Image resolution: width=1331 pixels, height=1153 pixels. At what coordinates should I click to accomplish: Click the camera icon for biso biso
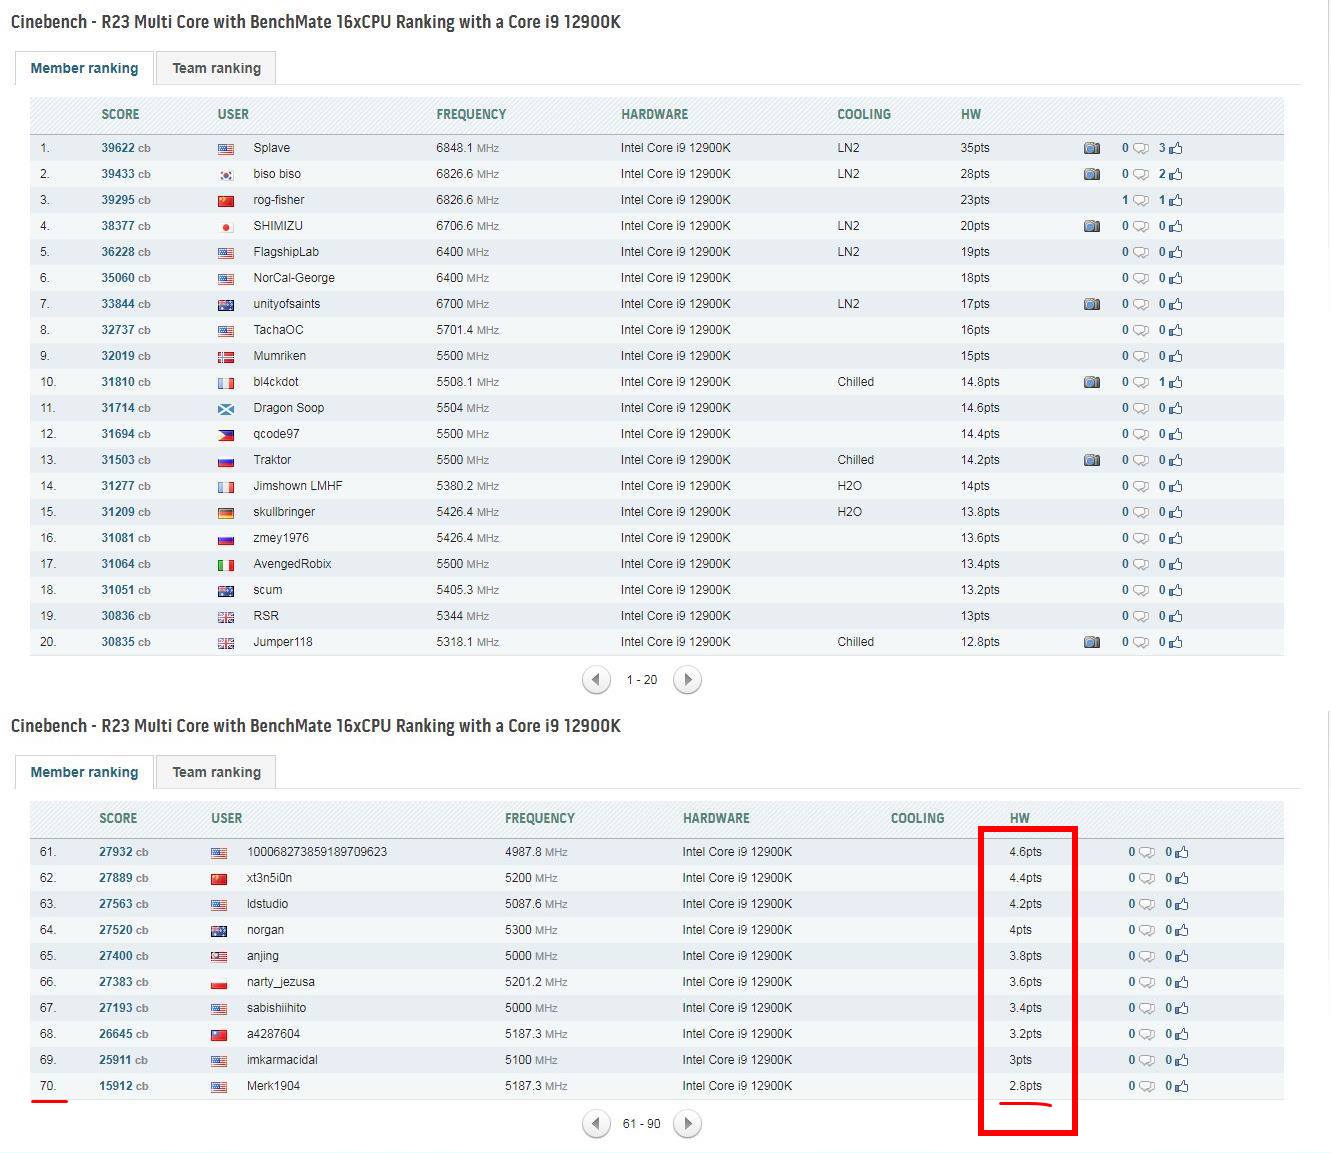(1091, 174)
